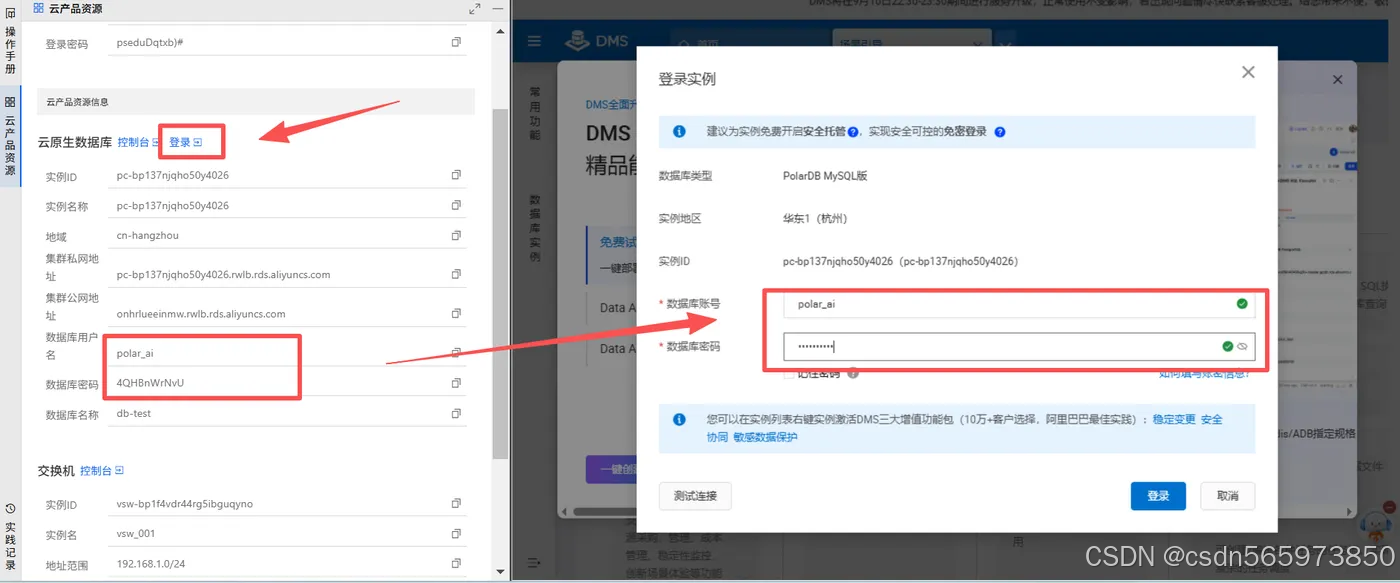The width and height of the screenshot is (1400, 583).
Task: Click the 数据库密码 input field
Action: click(1019, 346)
